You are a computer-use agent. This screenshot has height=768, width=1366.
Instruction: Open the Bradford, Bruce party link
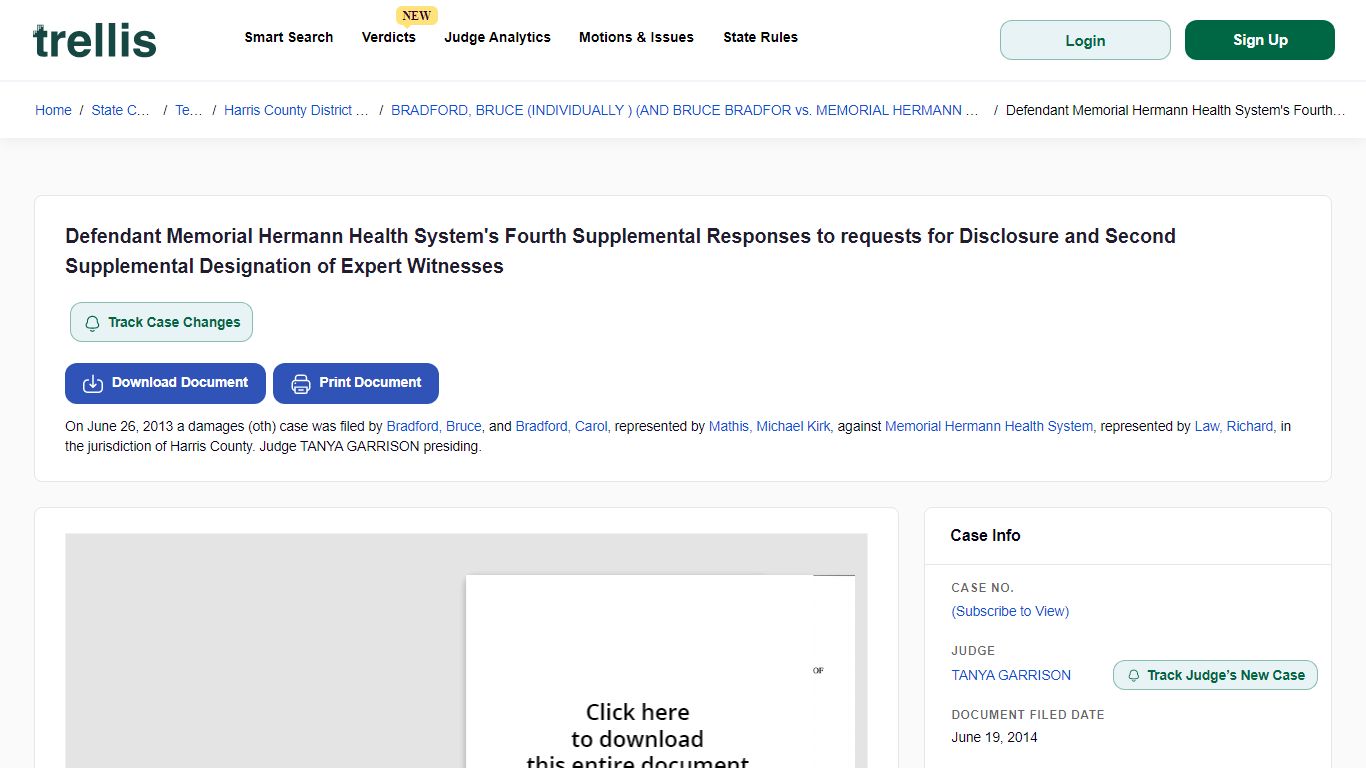coord(434,426)
